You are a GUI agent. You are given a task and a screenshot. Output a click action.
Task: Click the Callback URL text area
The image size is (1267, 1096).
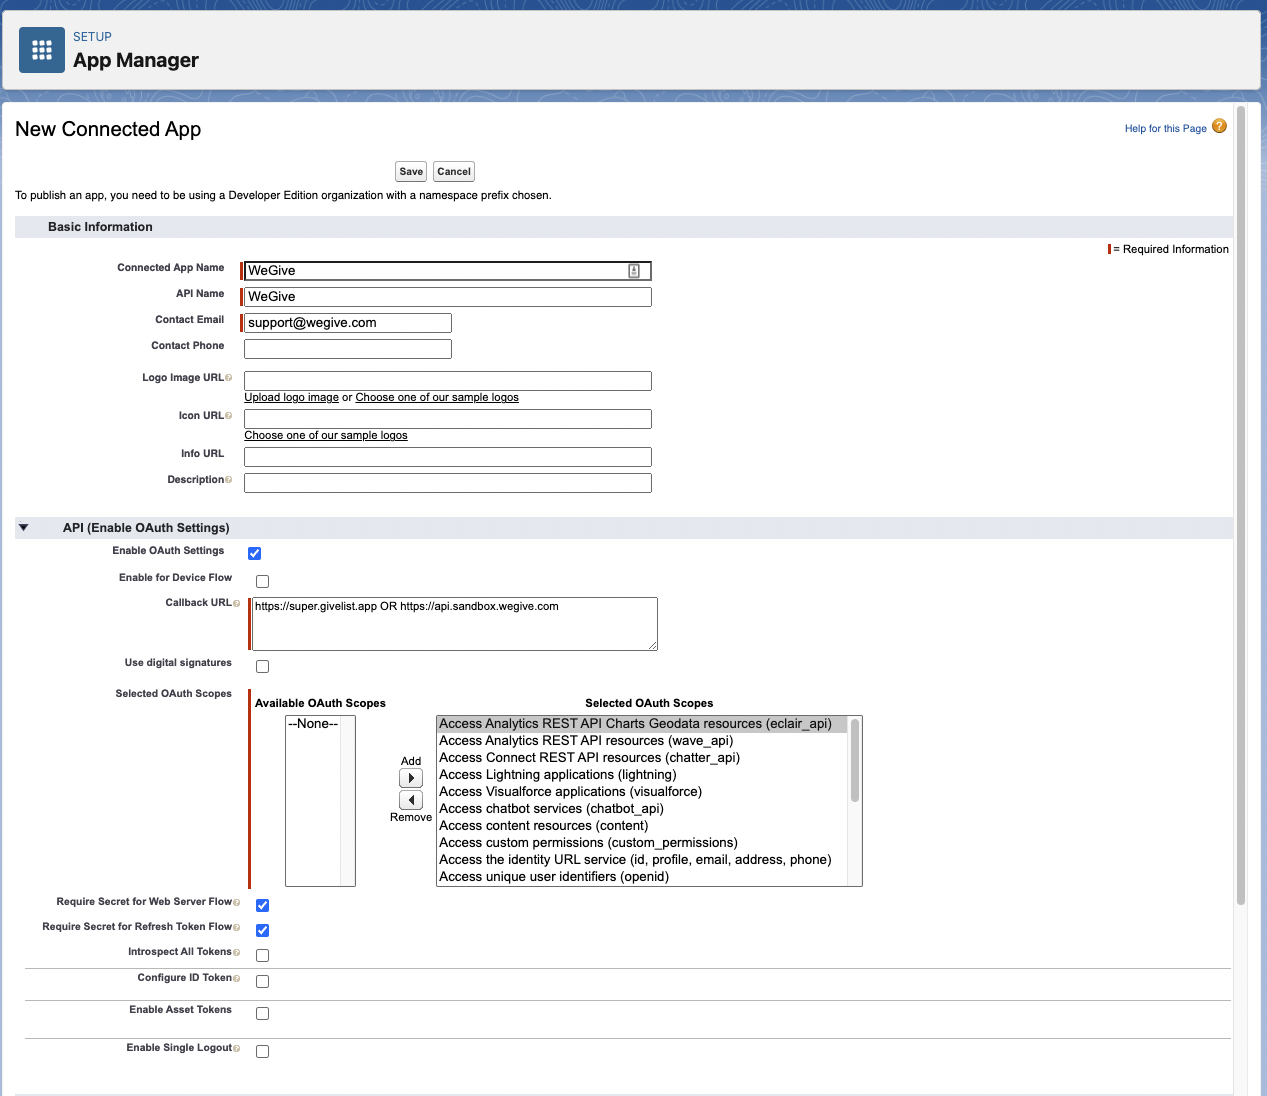[455, 624]
